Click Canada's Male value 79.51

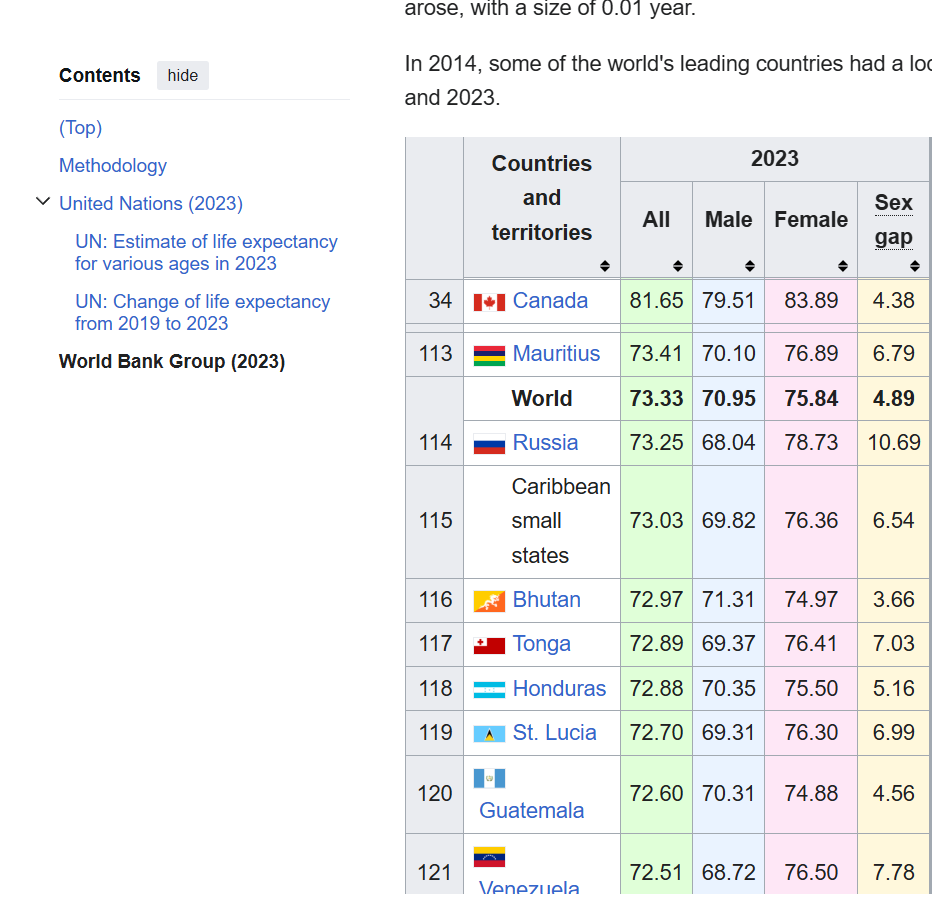point(728,301)
